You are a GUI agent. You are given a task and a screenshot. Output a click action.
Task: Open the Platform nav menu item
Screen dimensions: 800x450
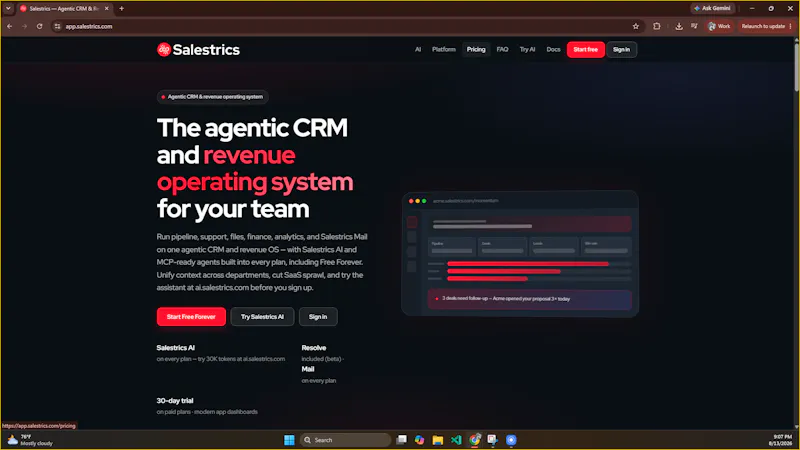[444, 49]
